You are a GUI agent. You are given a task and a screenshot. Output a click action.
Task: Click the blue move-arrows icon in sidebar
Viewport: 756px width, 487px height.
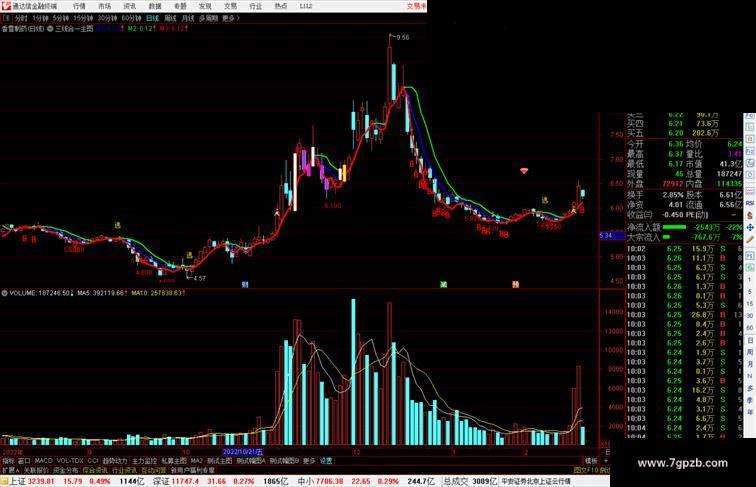coord(750,227)
